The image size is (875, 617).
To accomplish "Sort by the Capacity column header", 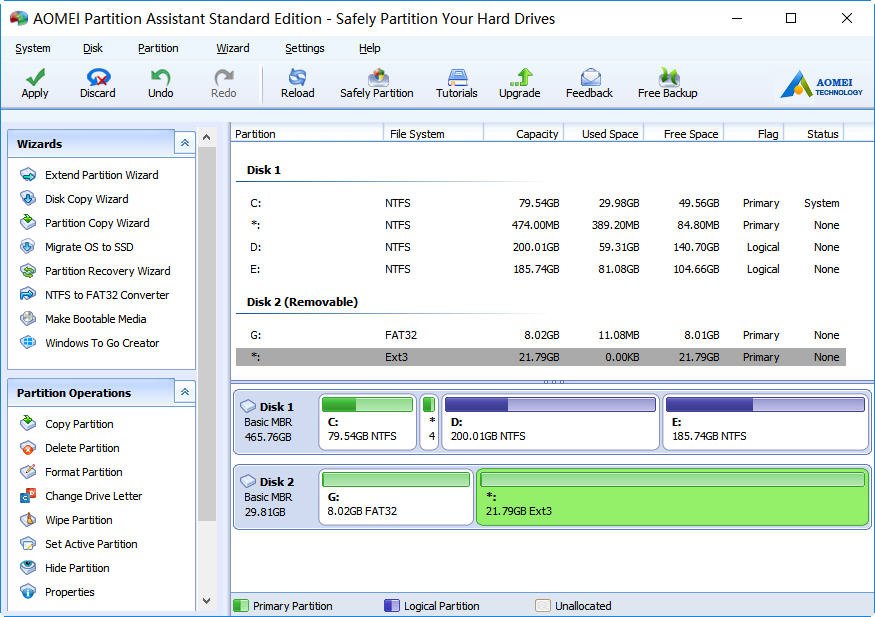I will point(524,134).
